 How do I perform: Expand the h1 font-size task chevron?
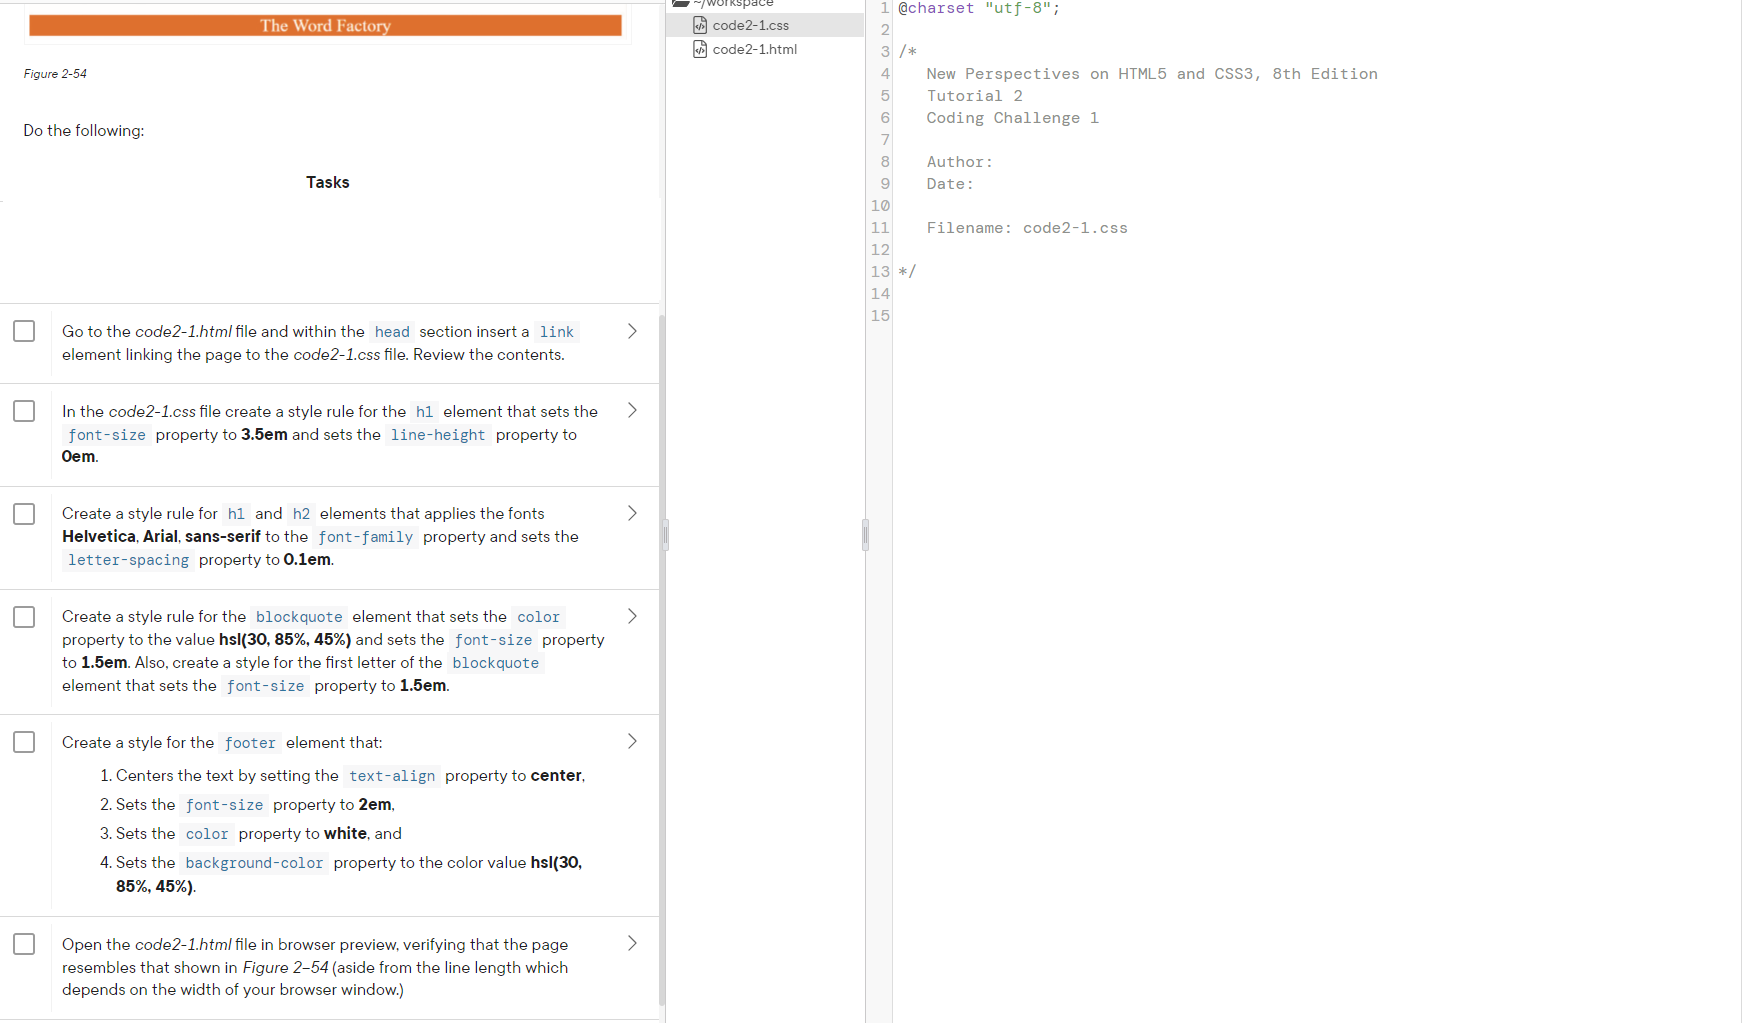point(632,410)
